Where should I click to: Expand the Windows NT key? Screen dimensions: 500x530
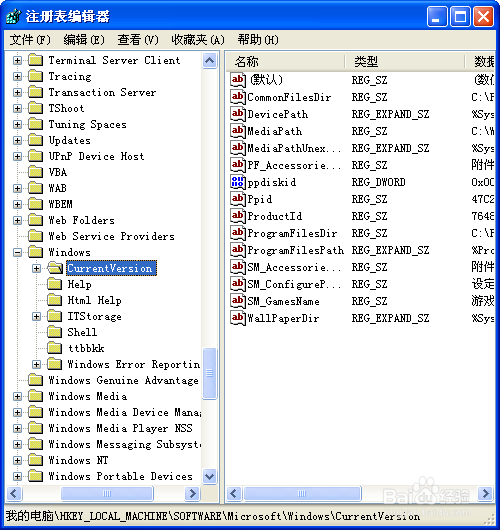click(x=17, y=460)
